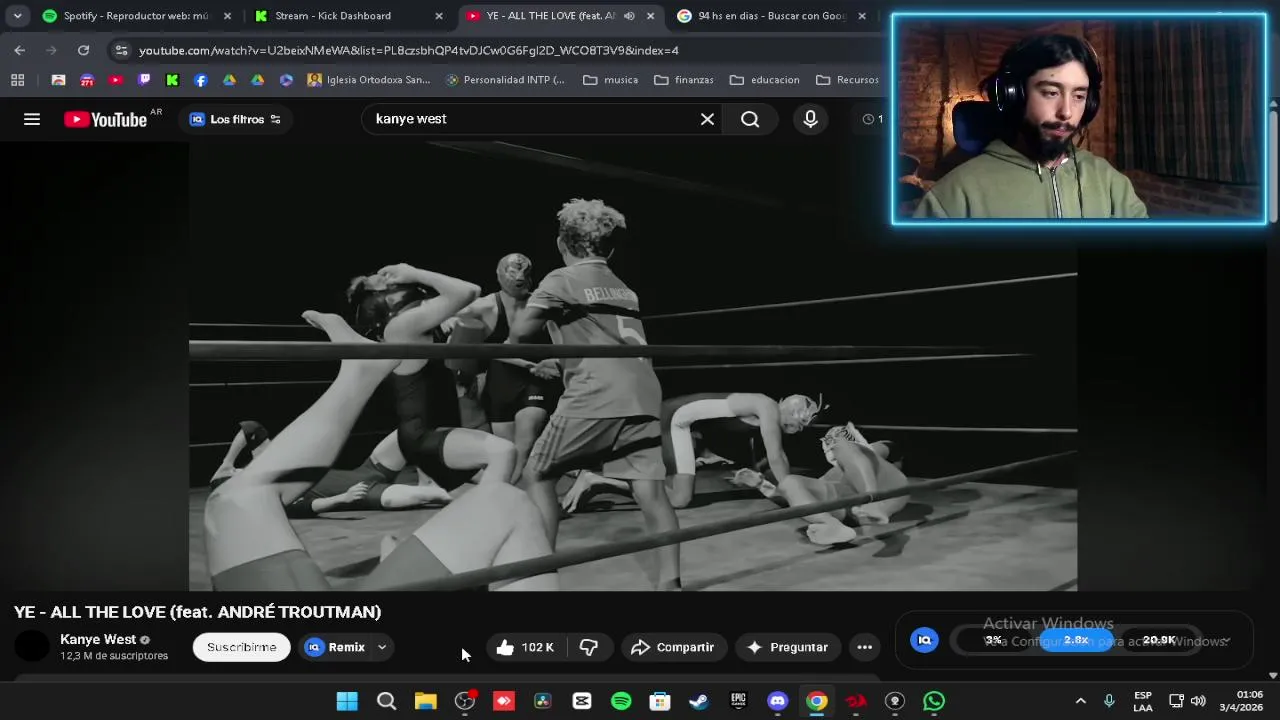Close the Kick Dashboard tab

438,16
